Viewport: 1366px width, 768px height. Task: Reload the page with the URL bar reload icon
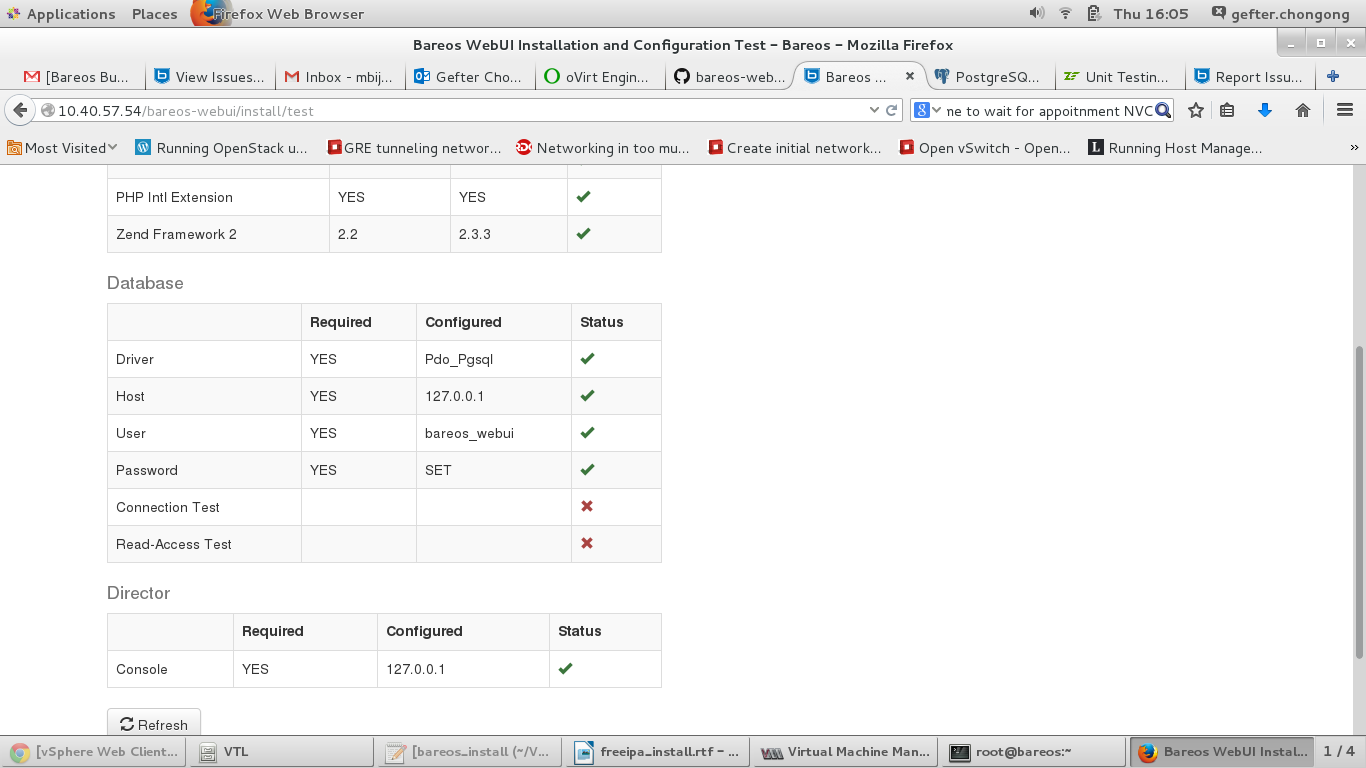click(891, 111)
